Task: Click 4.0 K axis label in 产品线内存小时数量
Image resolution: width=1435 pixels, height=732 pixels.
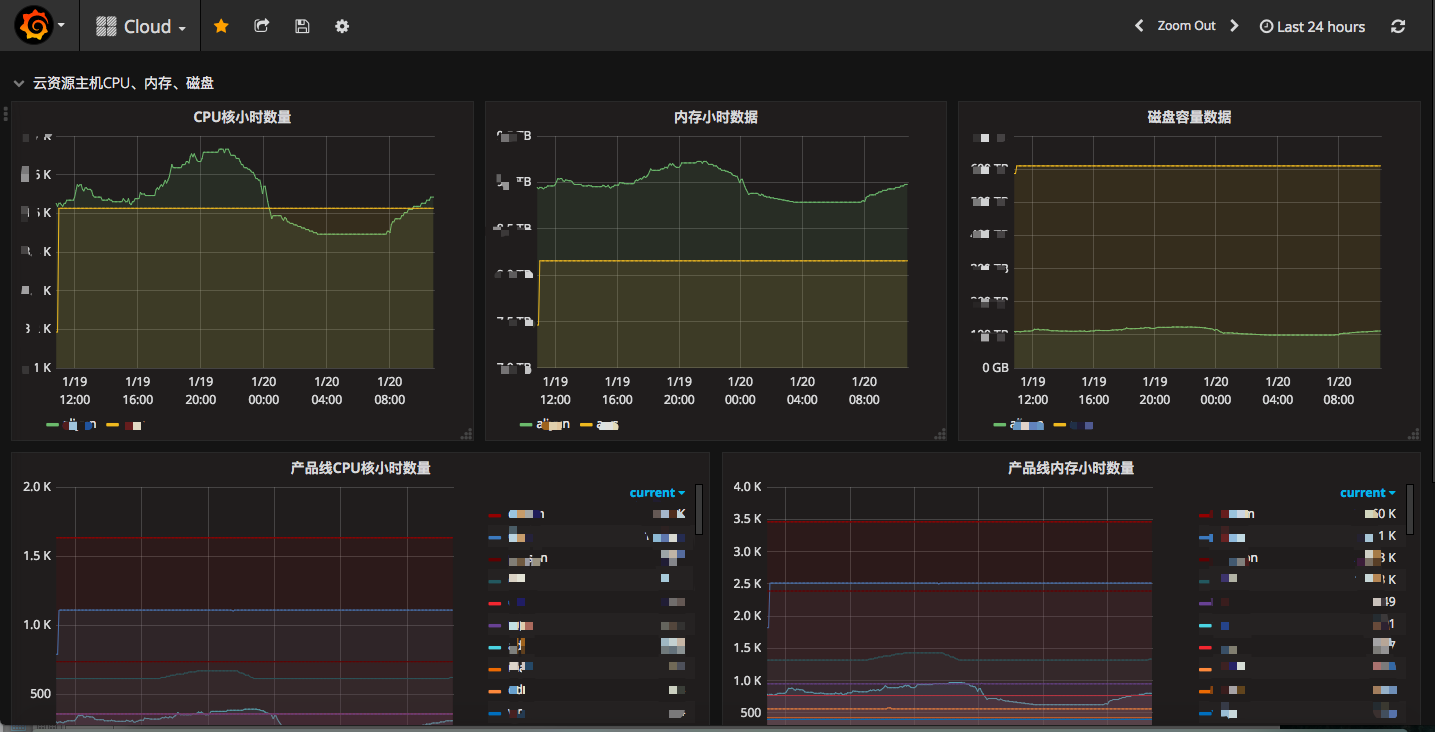Action: [748, 487]
